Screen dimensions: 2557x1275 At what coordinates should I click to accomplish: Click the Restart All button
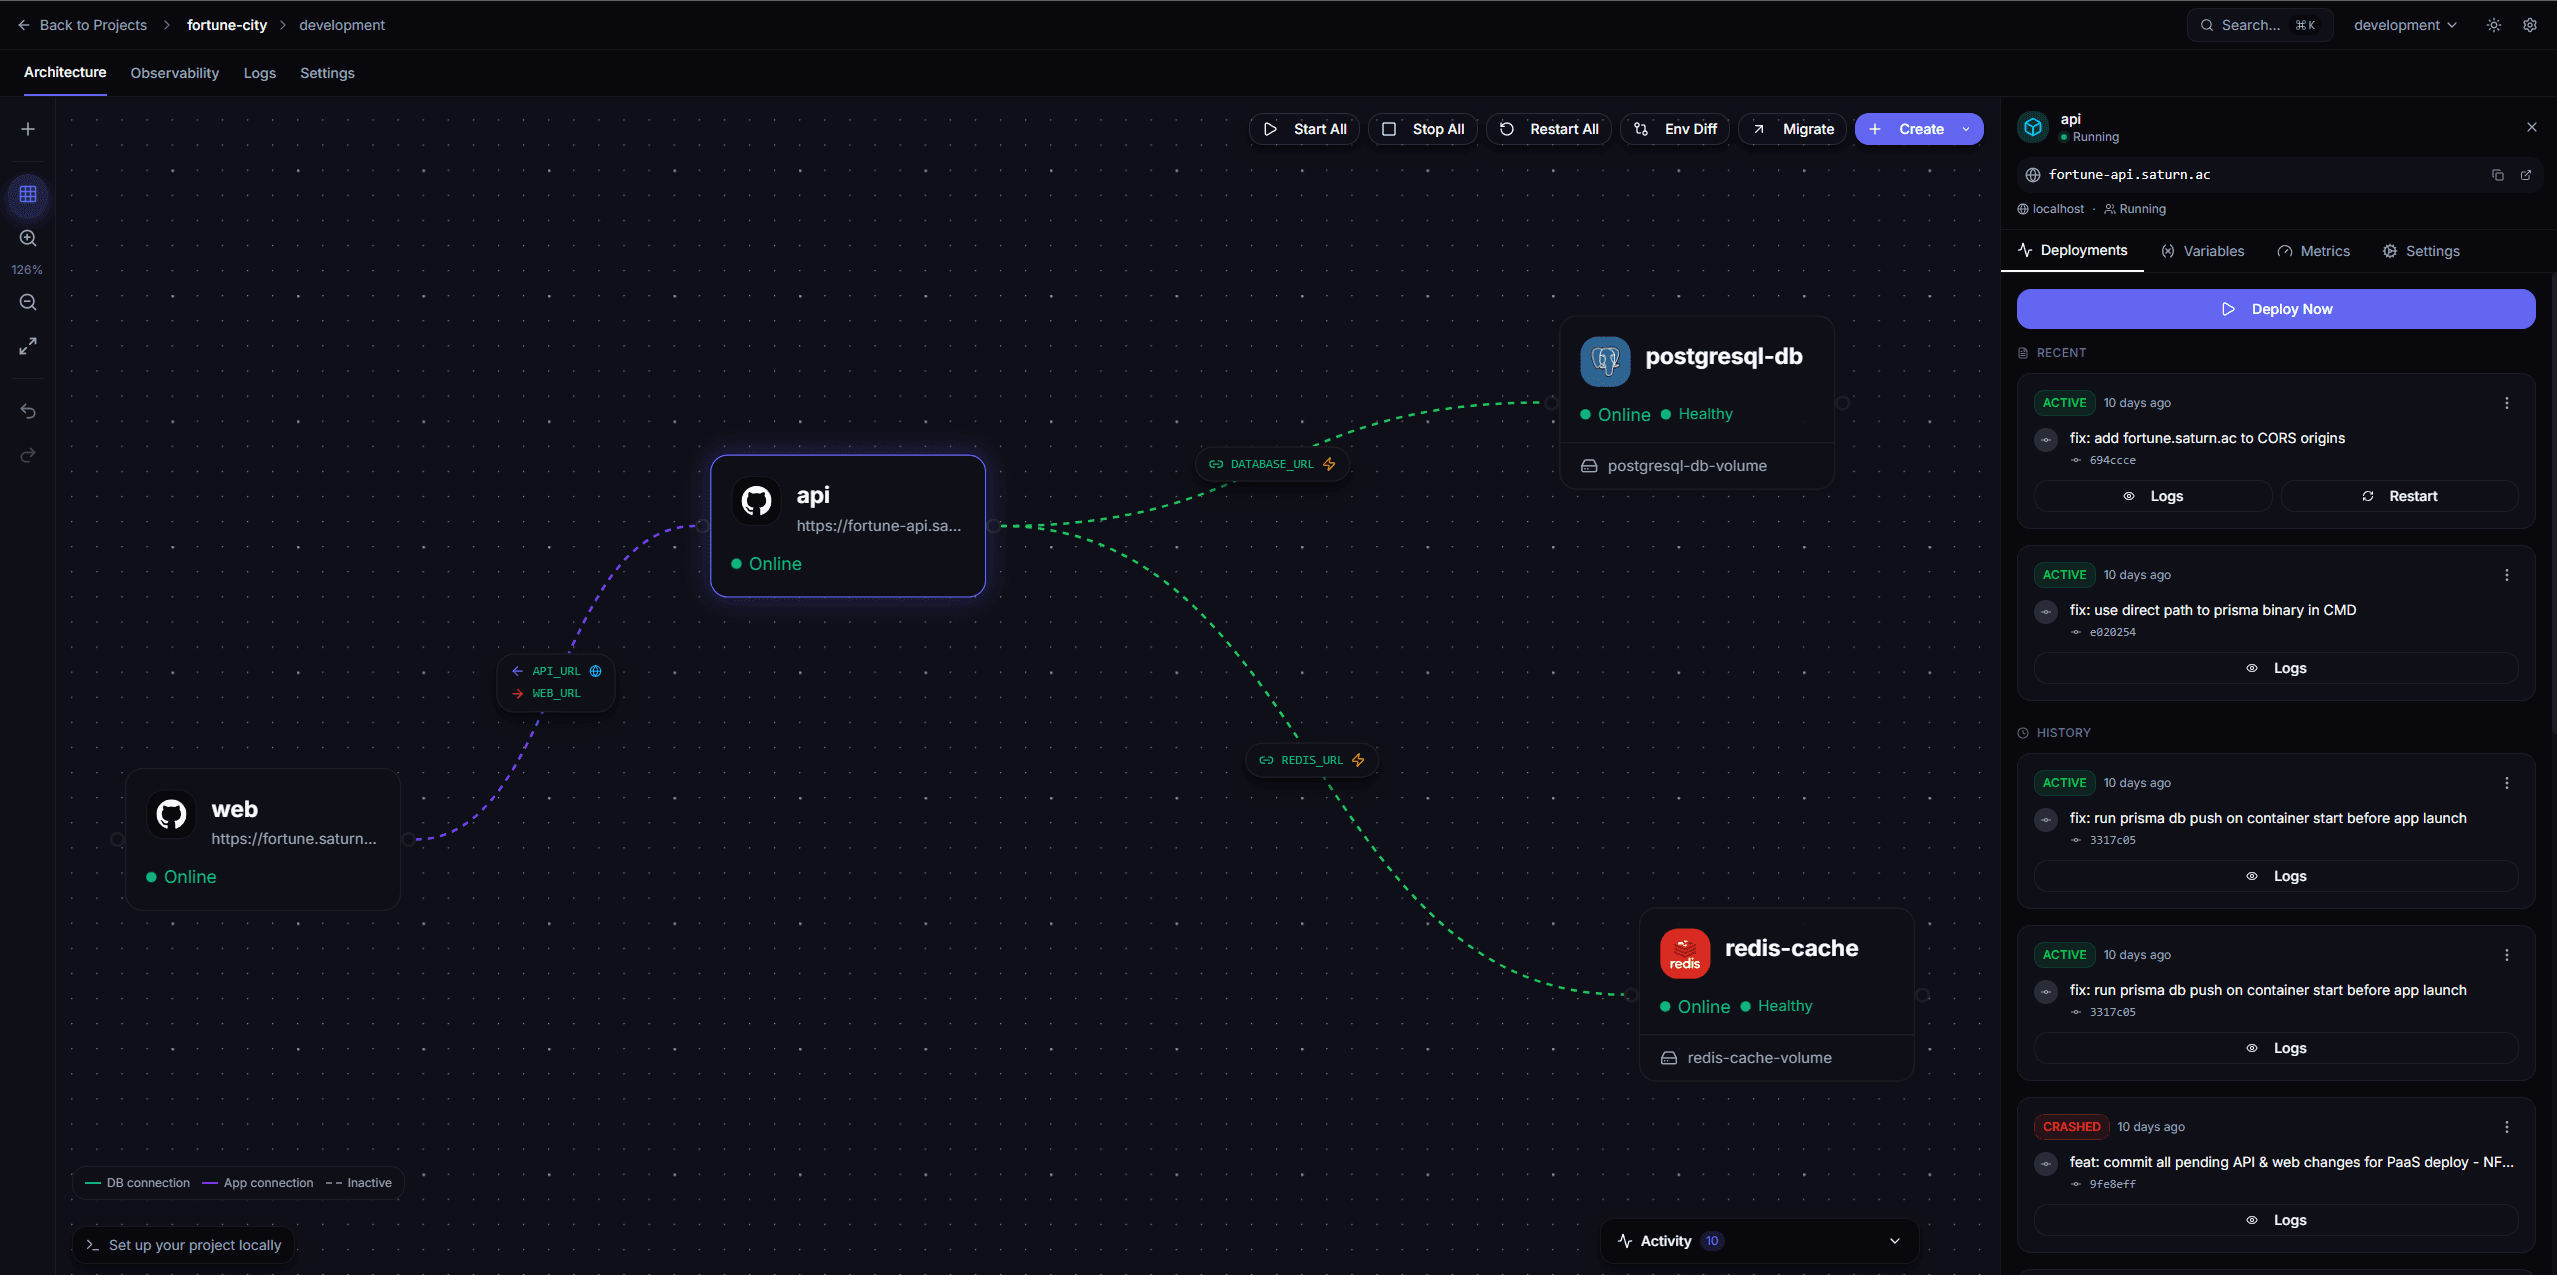1549,129
